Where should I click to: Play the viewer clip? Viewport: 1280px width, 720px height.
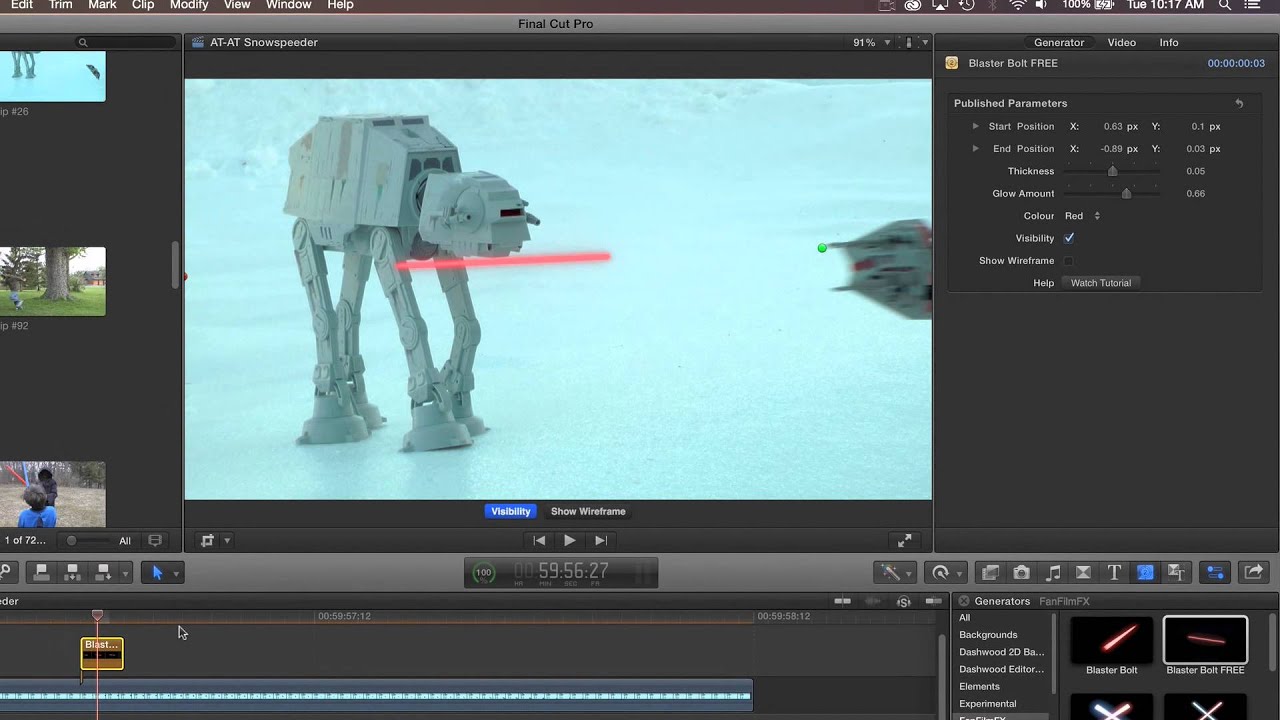pyautogui.click(x=570, y=540)
